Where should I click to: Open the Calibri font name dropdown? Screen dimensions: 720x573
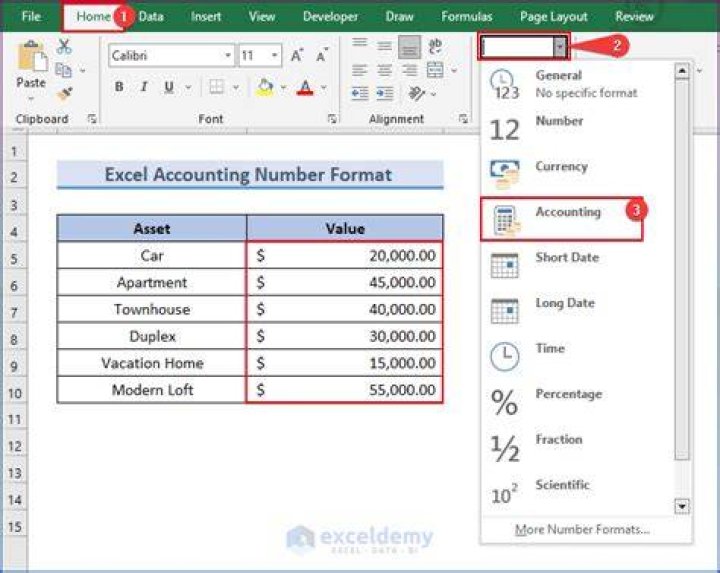[x=228, y=56]
